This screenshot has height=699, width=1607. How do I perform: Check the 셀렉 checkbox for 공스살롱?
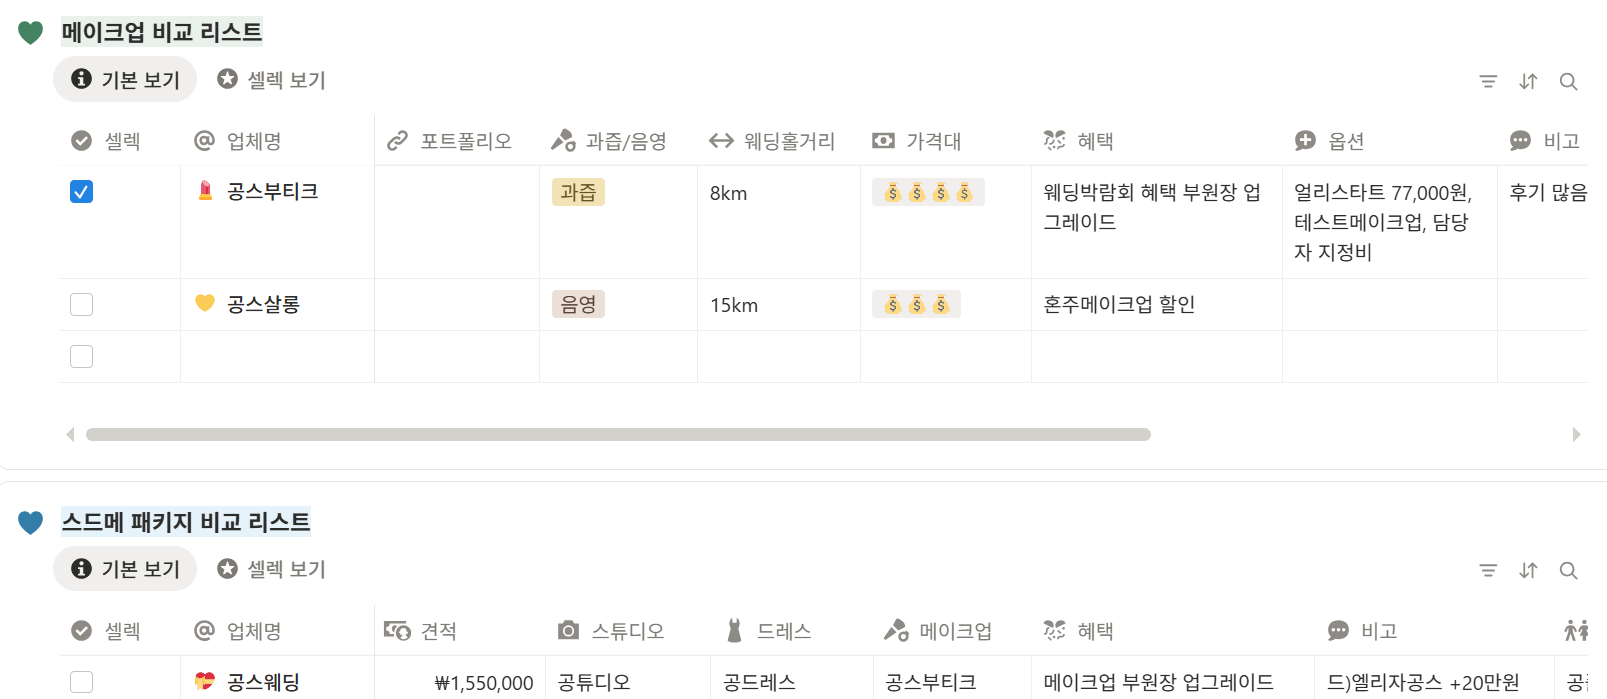[x=81, y=304]
